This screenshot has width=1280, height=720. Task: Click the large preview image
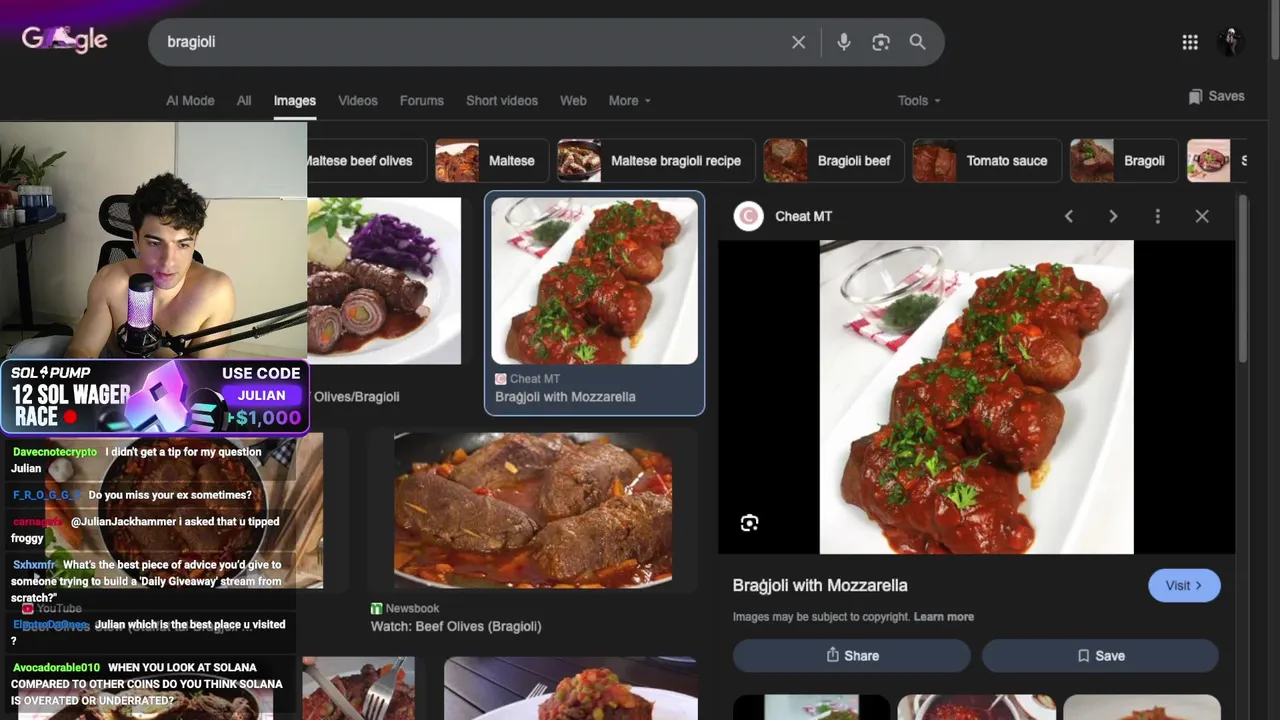pyautogui.click(x=976, y=397)
